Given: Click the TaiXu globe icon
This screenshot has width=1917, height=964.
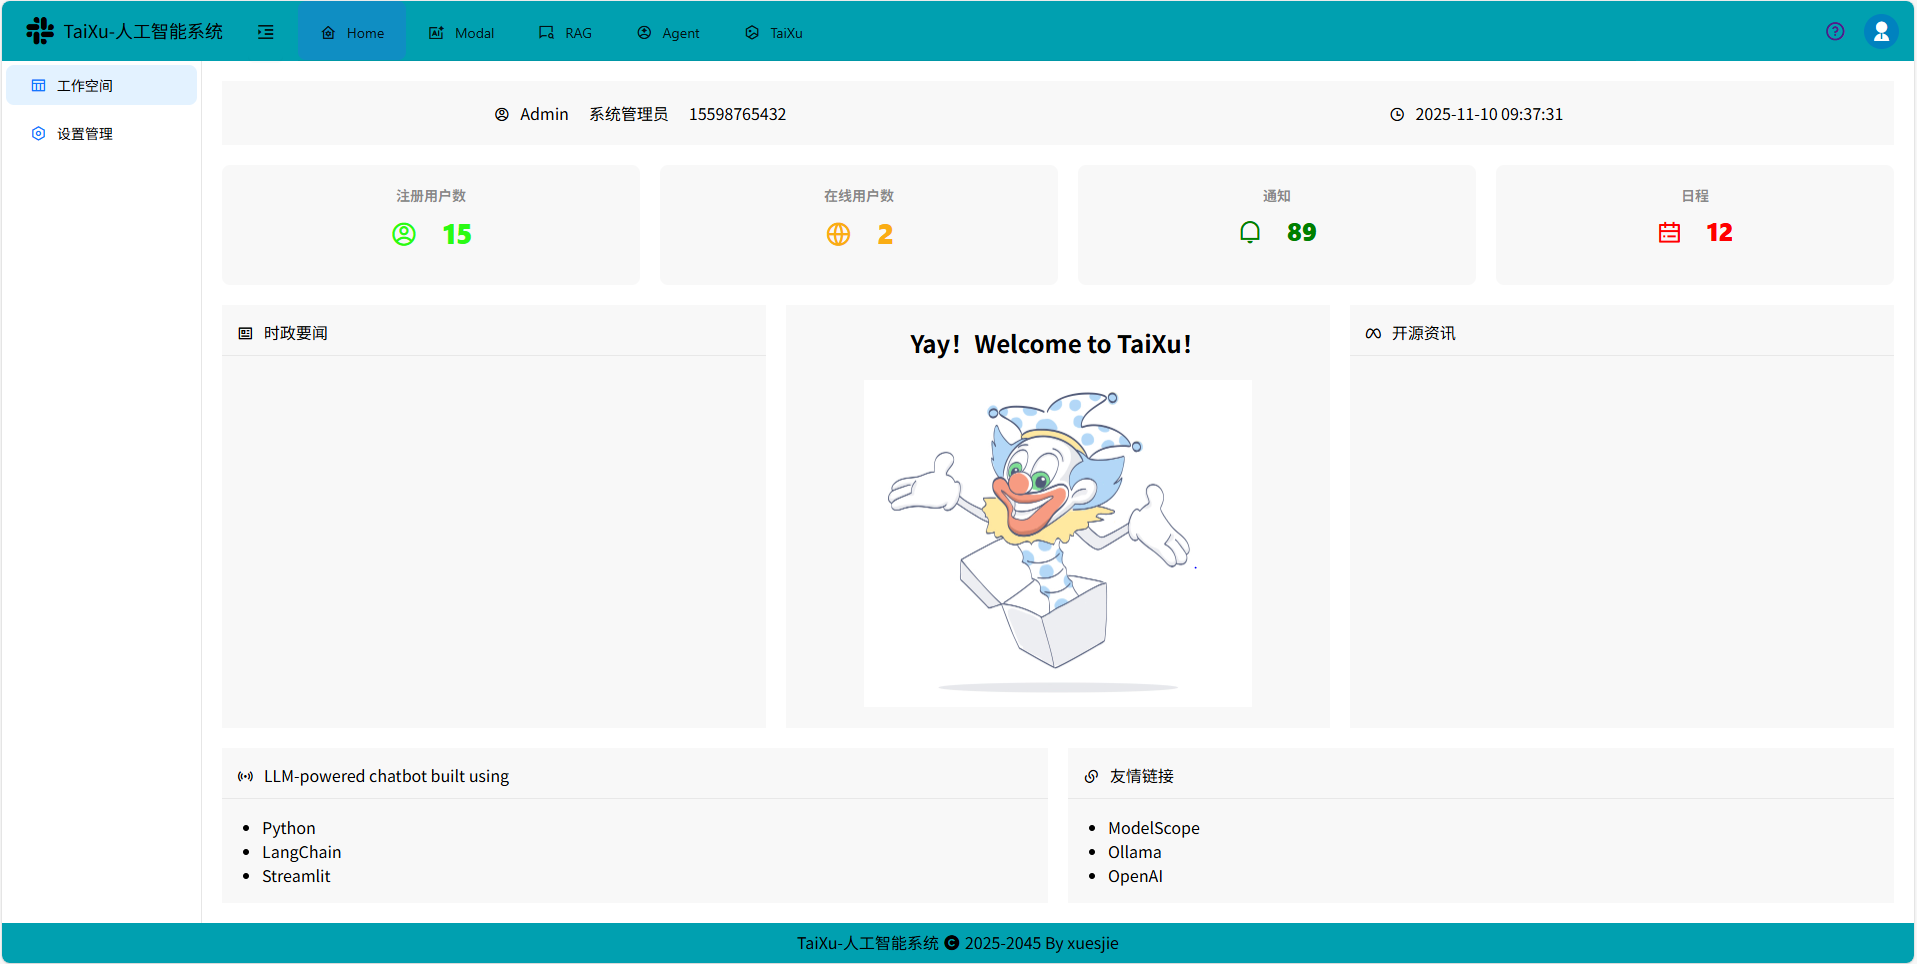Looking at the screenshot, I should click(751, 32).
